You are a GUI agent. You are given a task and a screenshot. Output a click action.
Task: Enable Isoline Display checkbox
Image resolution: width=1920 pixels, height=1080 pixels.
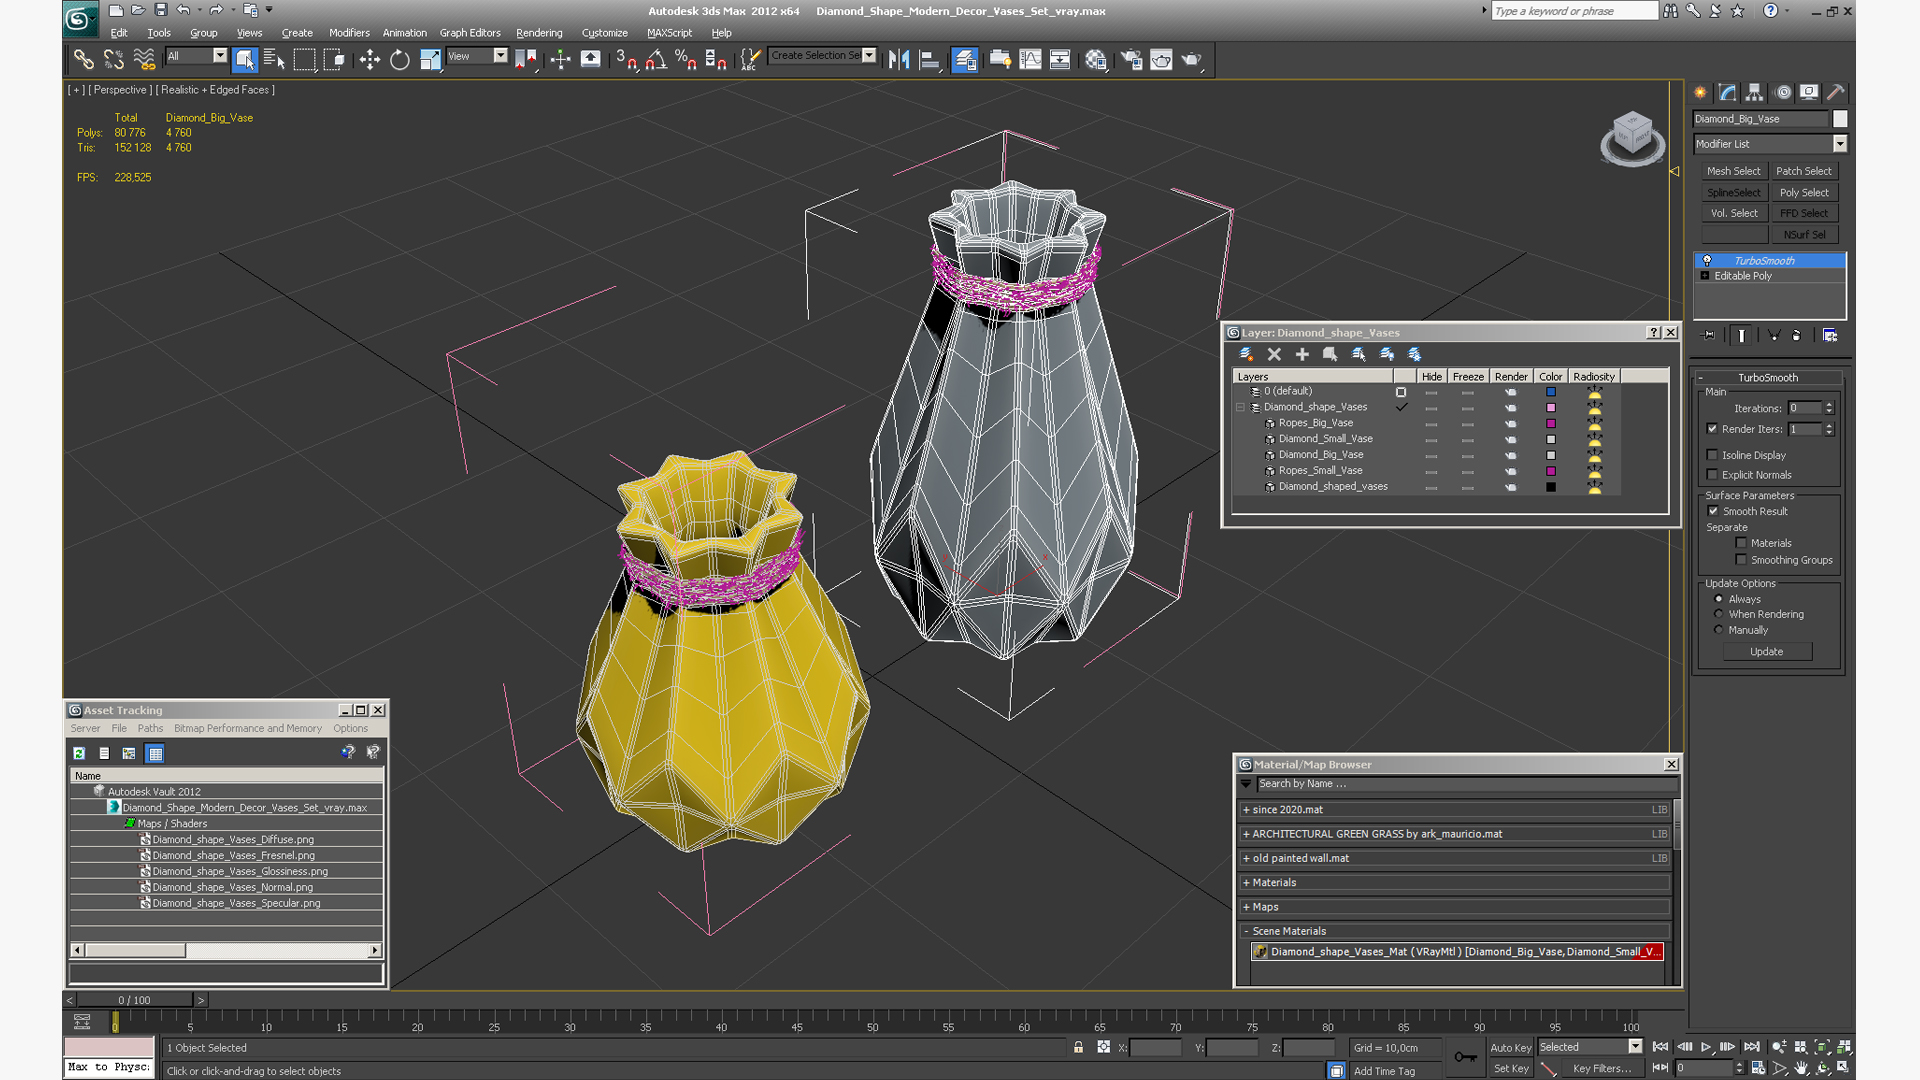(1712, 455)
